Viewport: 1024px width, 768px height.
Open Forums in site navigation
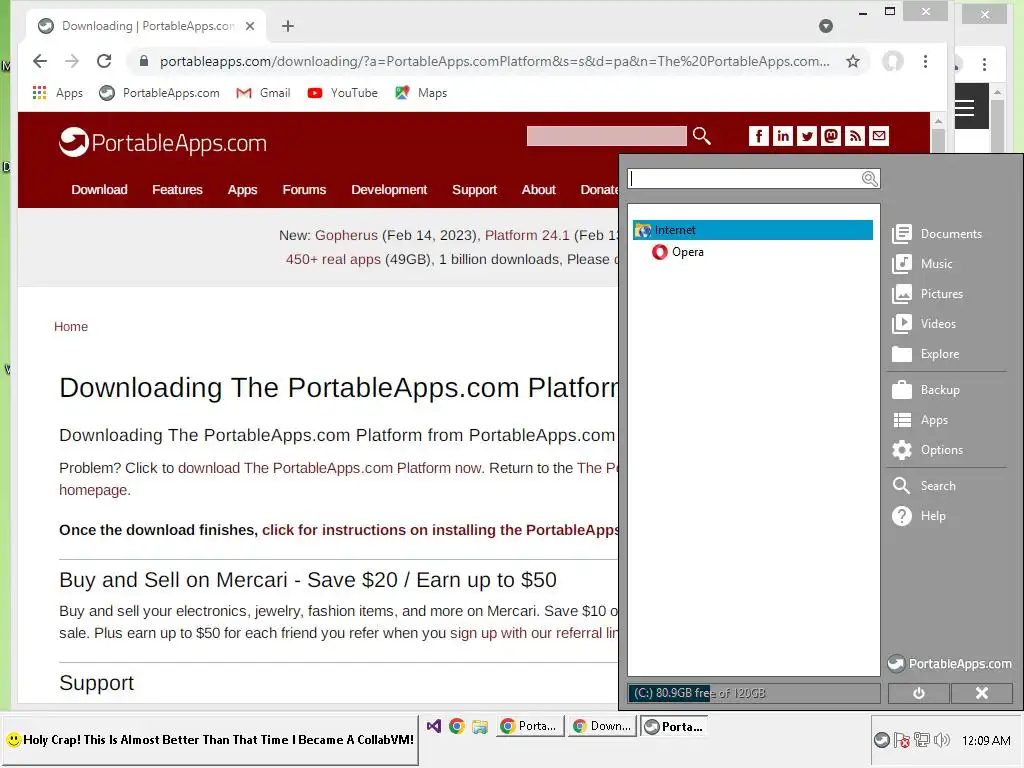tap(304, 189)
